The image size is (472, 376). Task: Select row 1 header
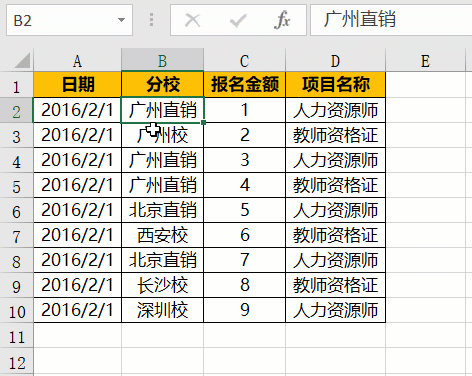(17, 85)
